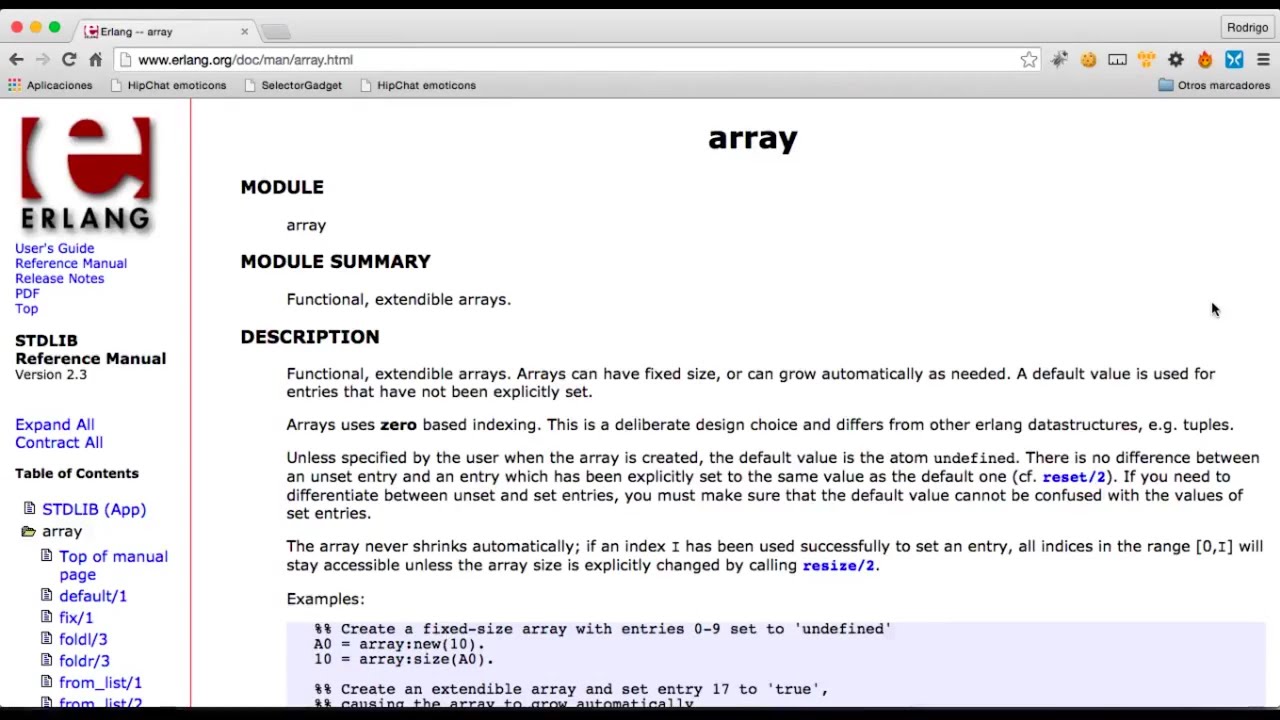
Task: Follow the resize/2 link in description
Action: pyautogui.click(x=838, y=565)
